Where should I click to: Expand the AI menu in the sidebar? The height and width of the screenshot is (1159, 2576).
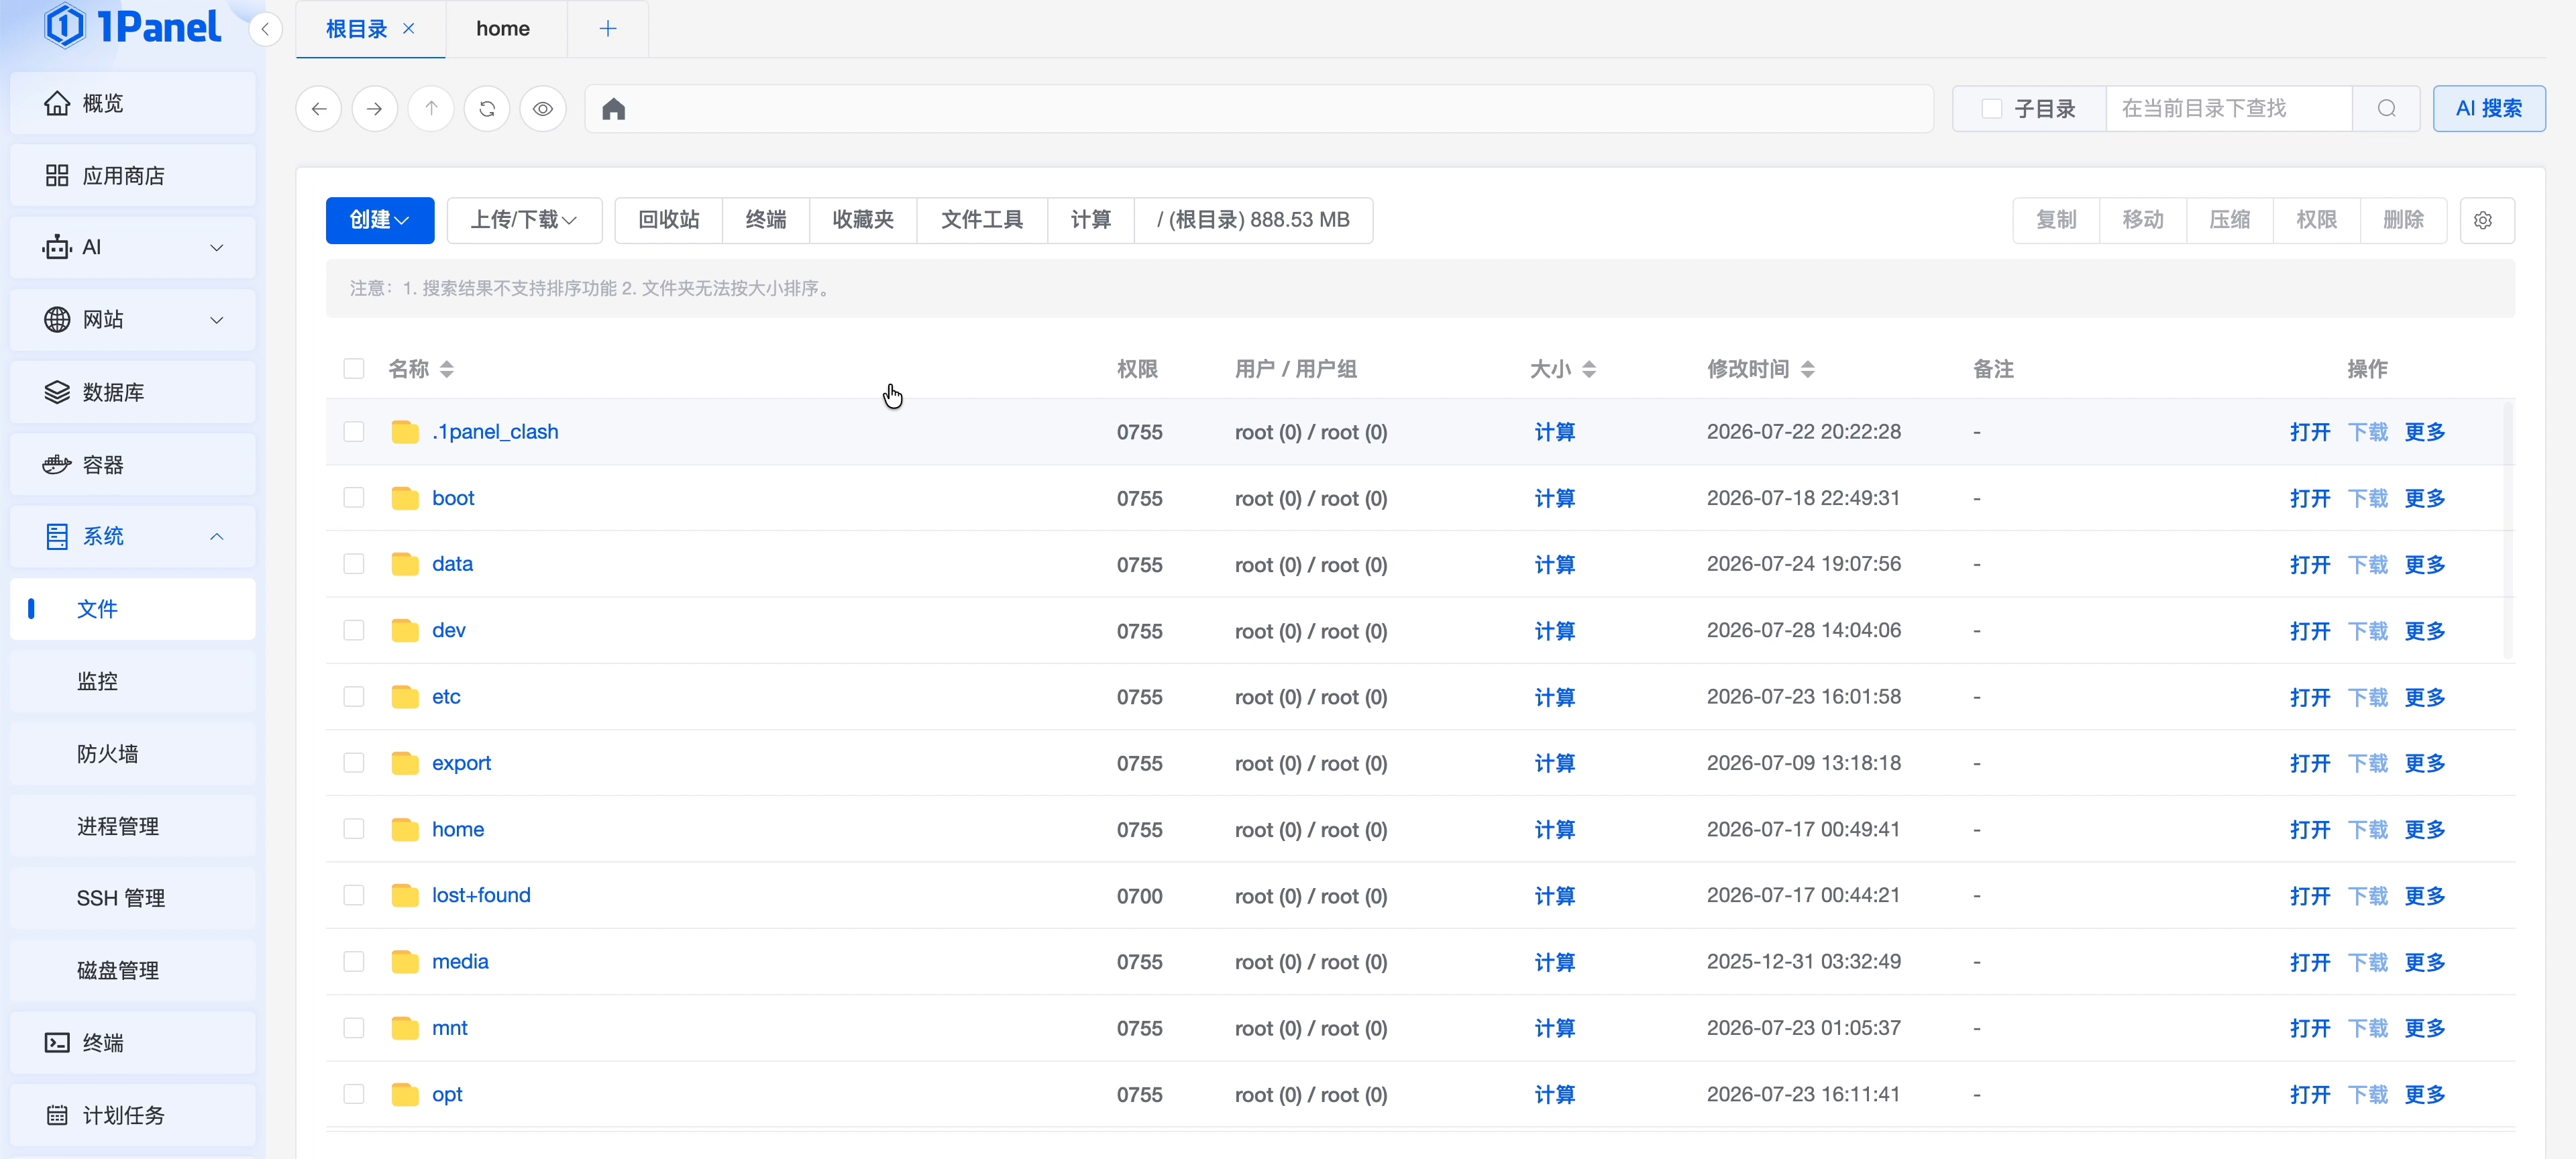pos(133,248)
